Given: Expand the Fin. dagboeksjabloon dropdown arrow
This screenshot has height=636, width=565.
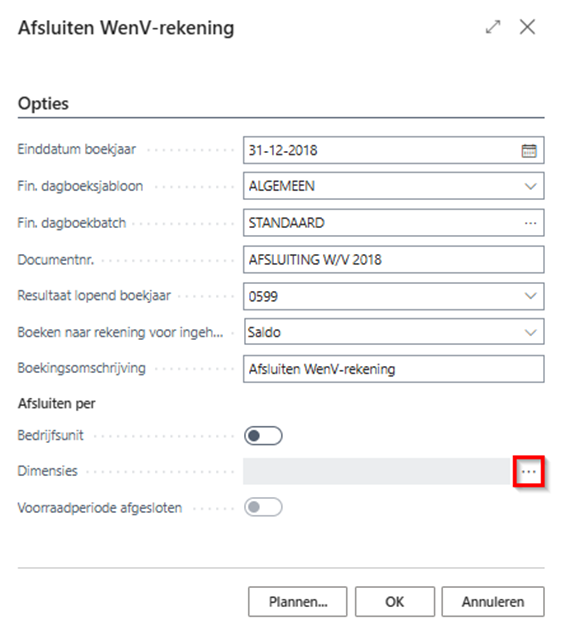Looking at the screenshot, I should pos(530,187).
